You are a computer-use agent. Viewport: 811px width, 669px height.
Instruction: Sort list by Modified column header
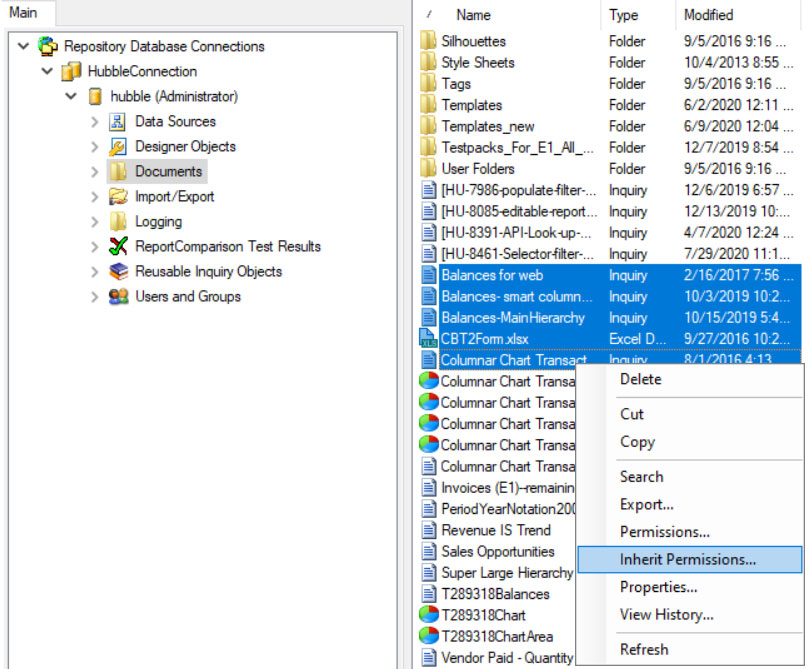coord(708,15)
